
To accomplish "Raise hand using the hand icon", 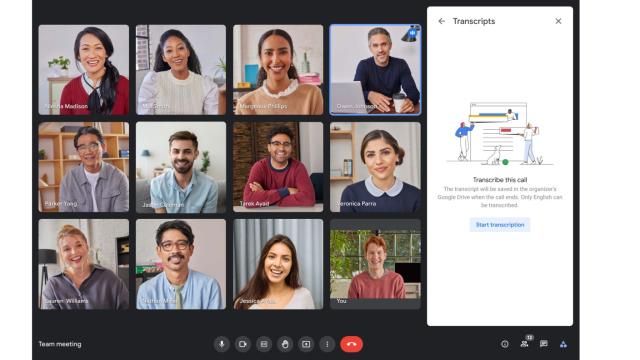I will [285, 344].
